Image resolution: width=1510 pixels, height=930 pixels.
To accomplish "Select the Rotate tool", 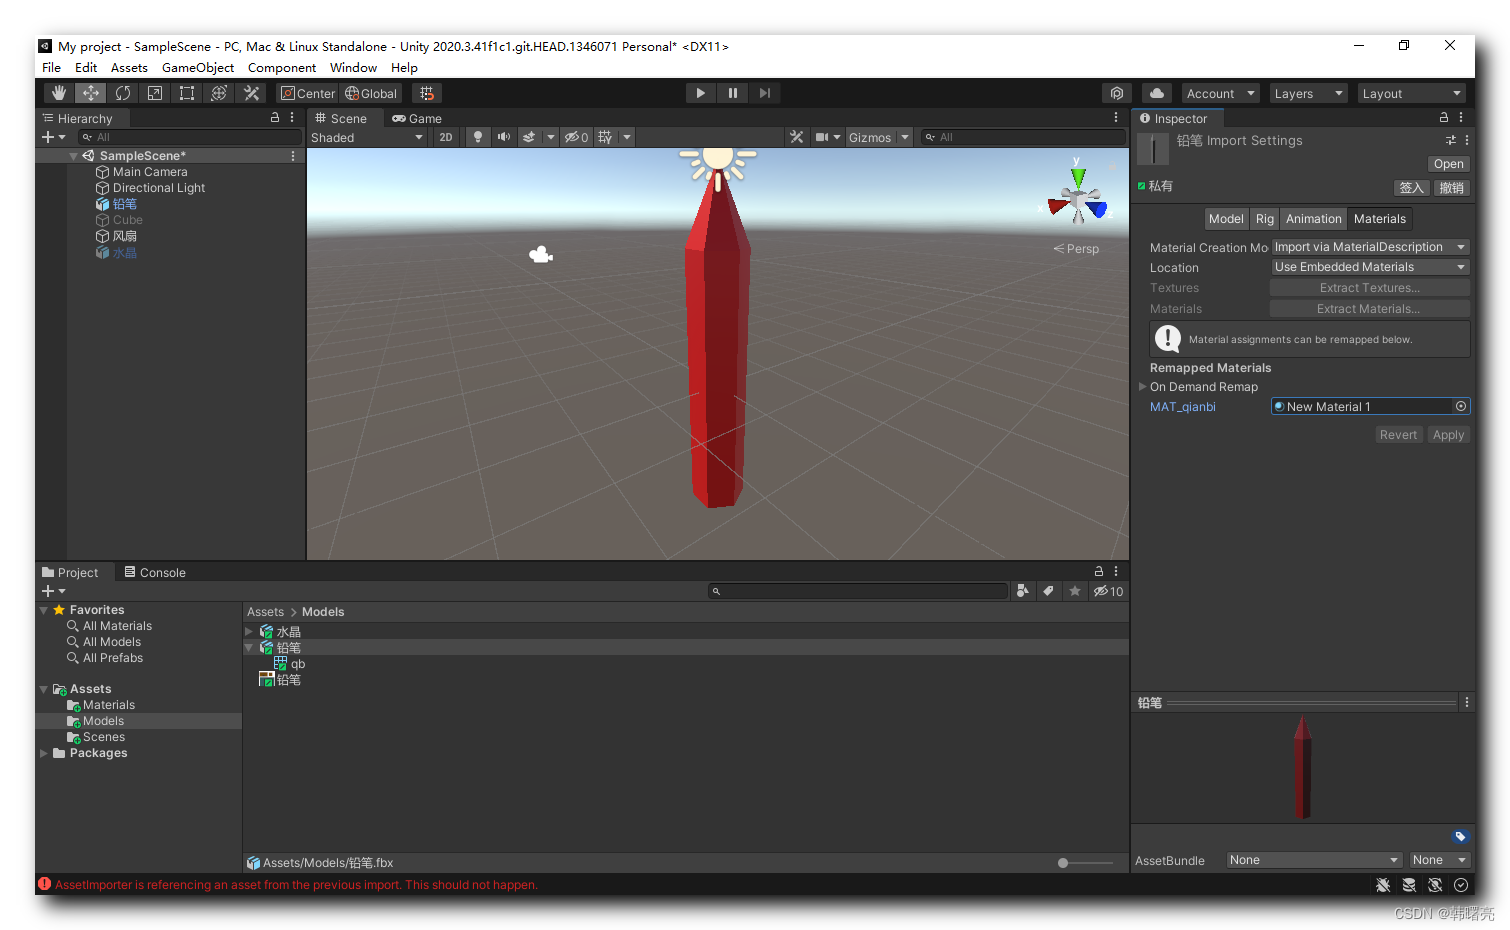I will tap(122, 92).
